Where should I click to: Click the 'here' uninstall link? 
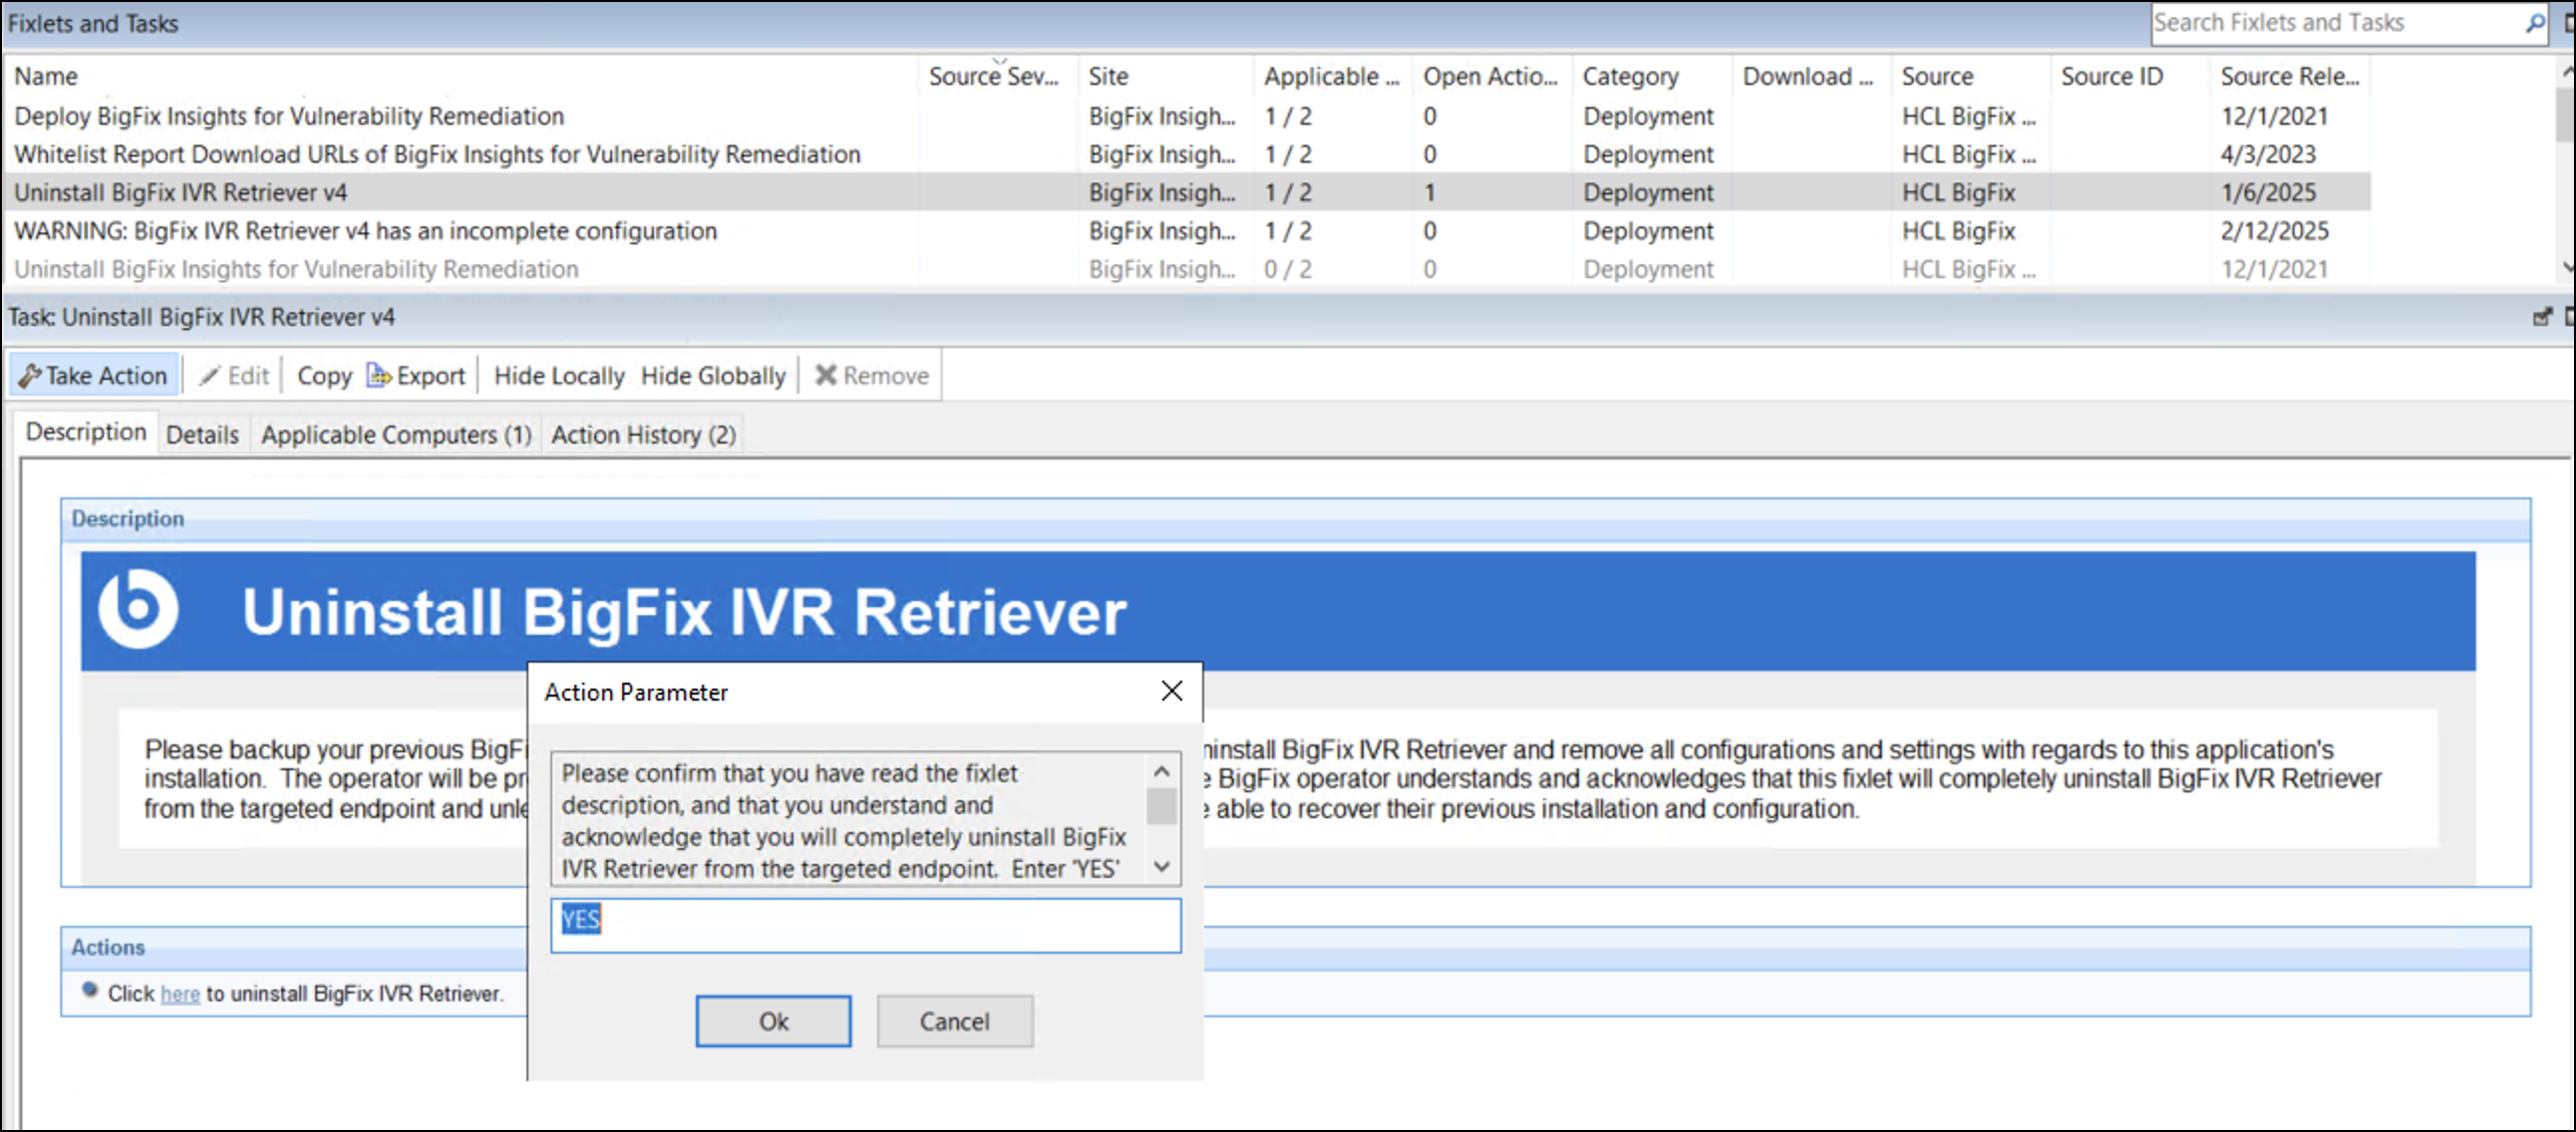point(180,994)
